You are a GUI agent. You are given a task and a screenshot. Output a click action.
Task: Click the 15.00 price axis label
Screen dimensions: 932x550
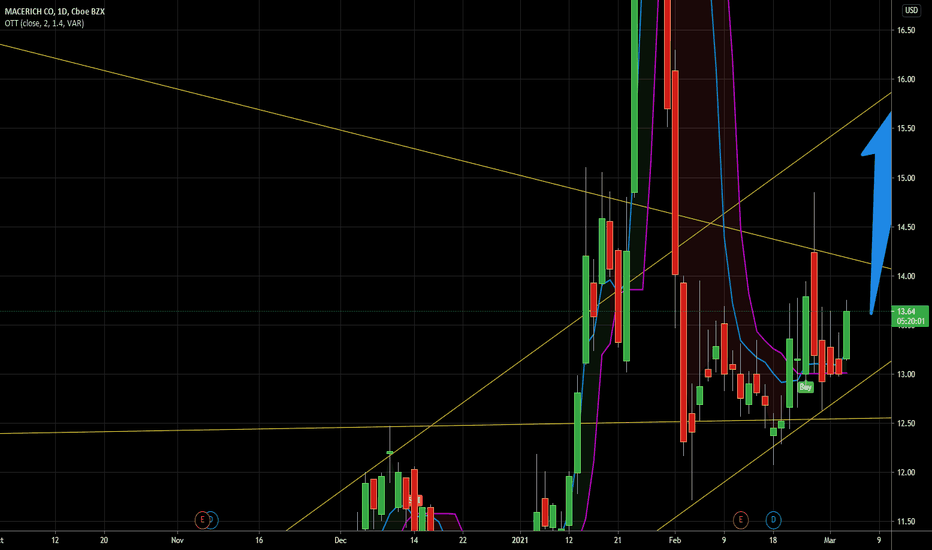(906, 178)
